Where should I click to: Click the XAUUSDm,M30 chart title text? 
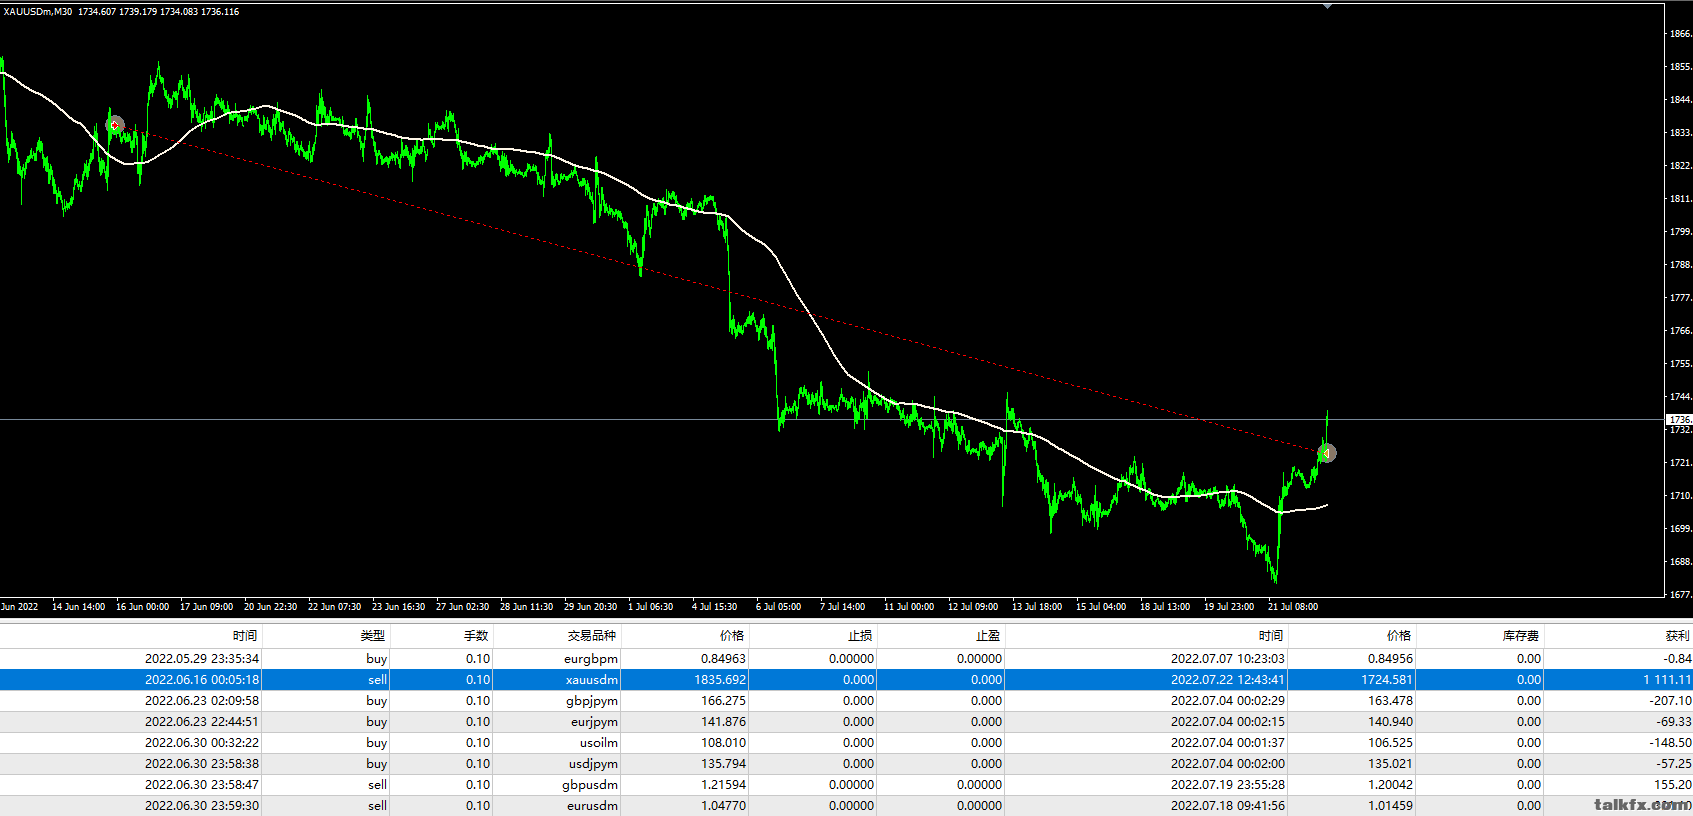38,12
